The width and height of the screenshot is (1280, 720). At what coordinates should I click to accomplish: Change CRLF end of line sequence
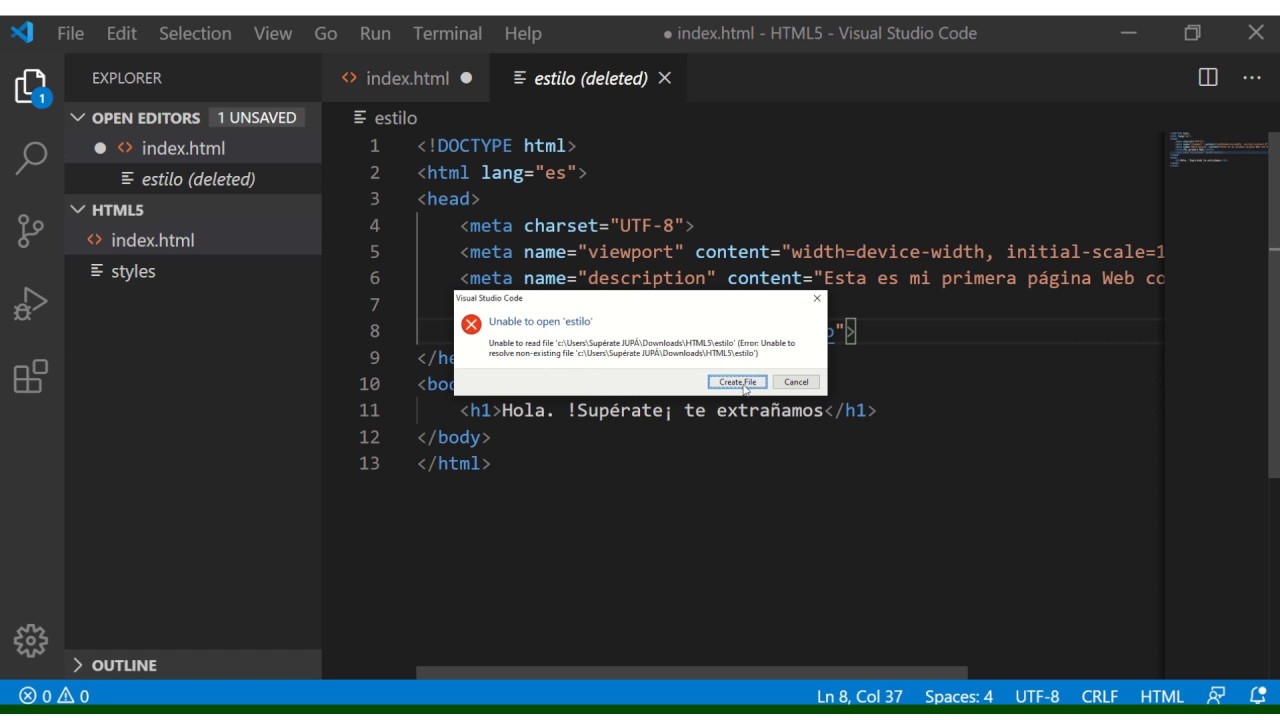1100,696
